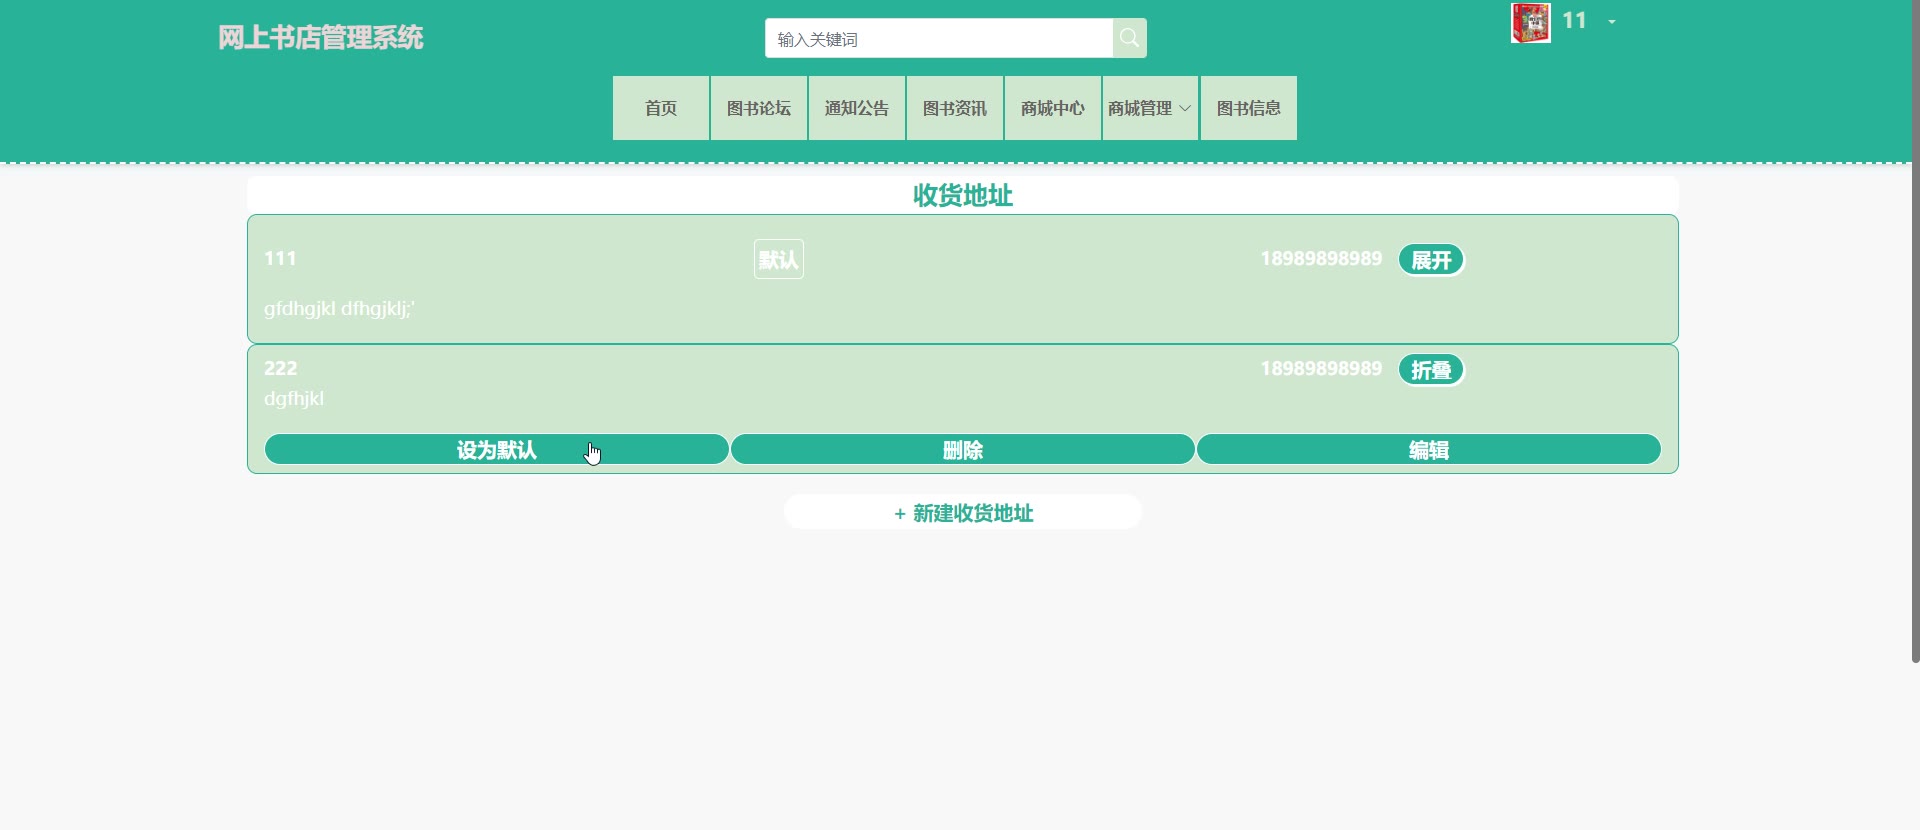Click the 默认 badge on address 111

[779, 260]
